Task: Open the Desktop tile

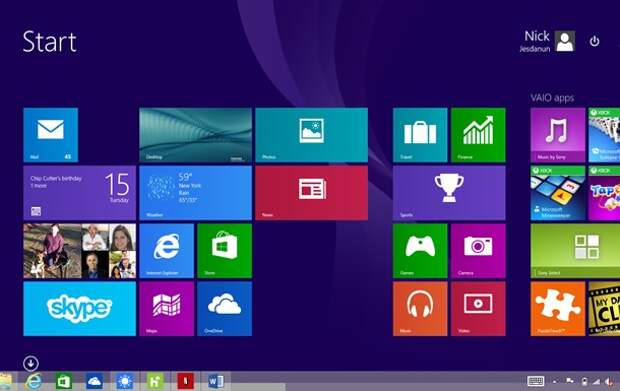Action: pos(195,135)
